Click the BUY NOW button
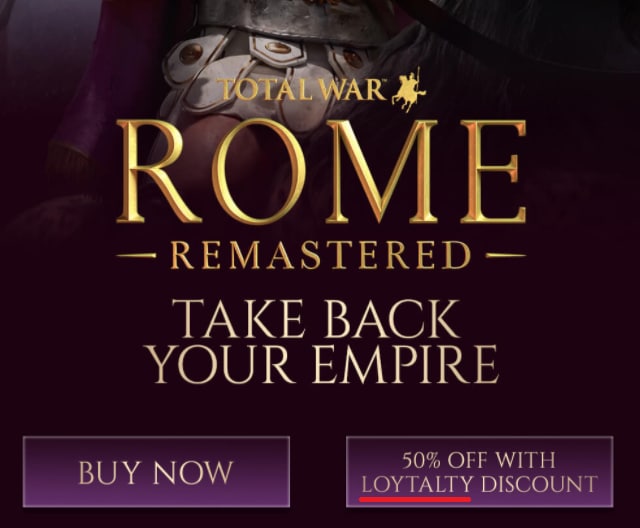 pos(156,472)
